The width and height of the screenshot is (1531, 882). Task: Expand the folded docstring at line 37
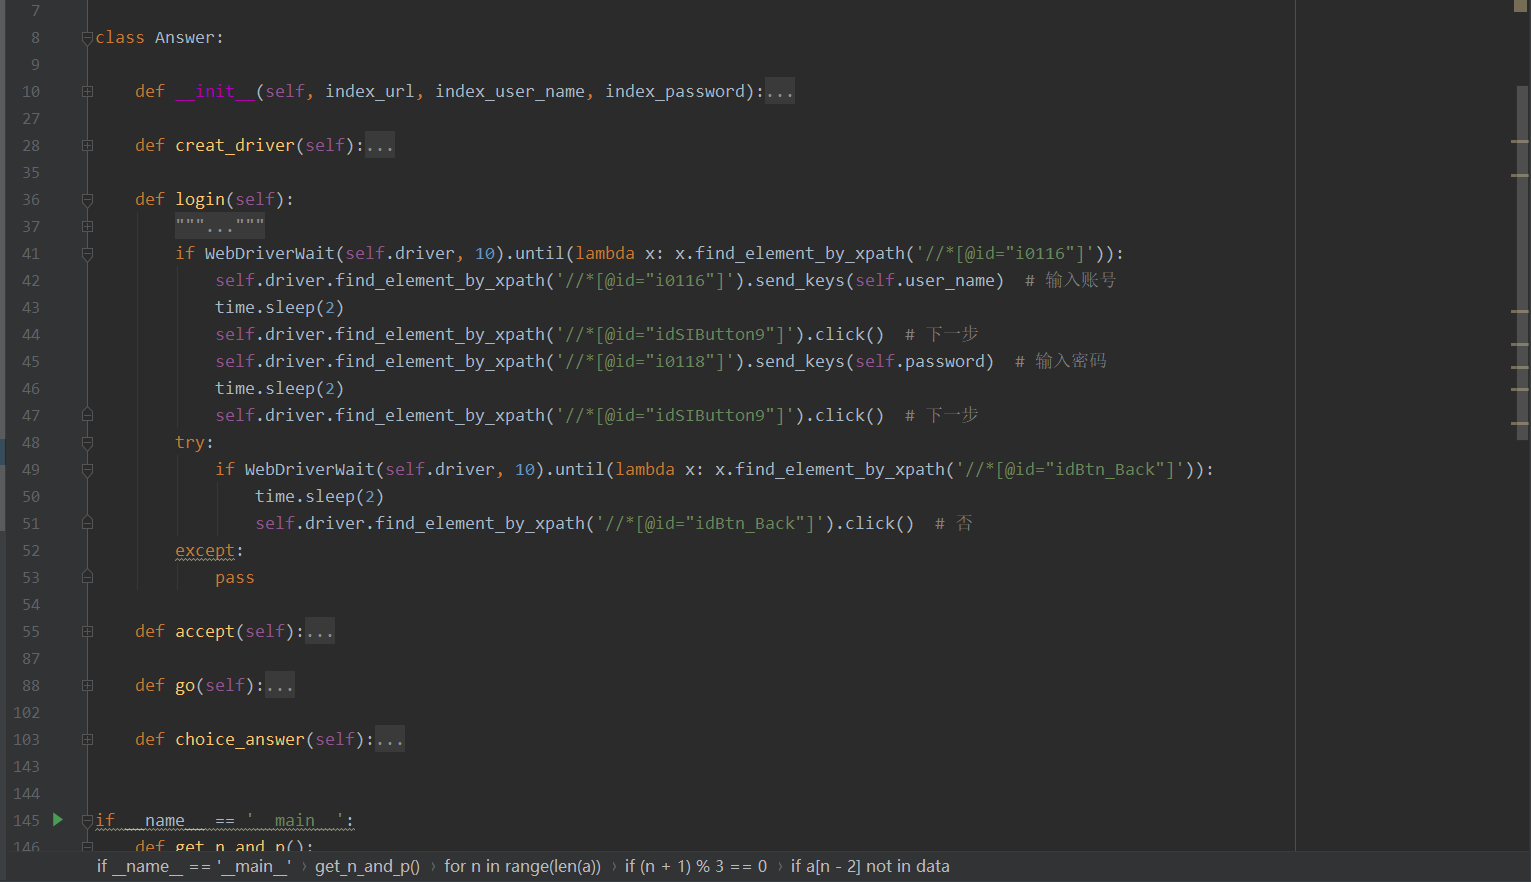click(x=87, y=227)
